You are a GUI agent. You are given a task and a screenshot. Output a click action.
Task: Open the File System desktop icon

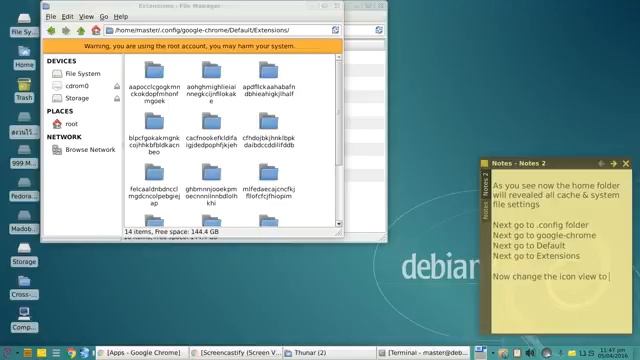click(x=24, y=24)
